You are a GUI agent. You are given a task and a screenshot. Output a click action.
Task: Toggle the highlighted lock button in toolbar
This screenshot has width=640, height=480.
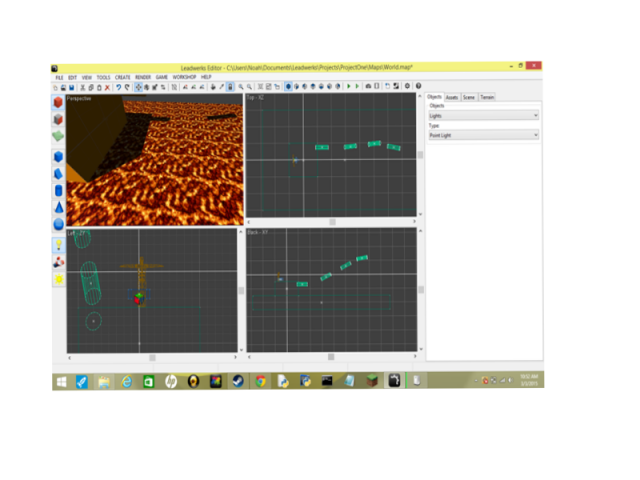point(230,87)
